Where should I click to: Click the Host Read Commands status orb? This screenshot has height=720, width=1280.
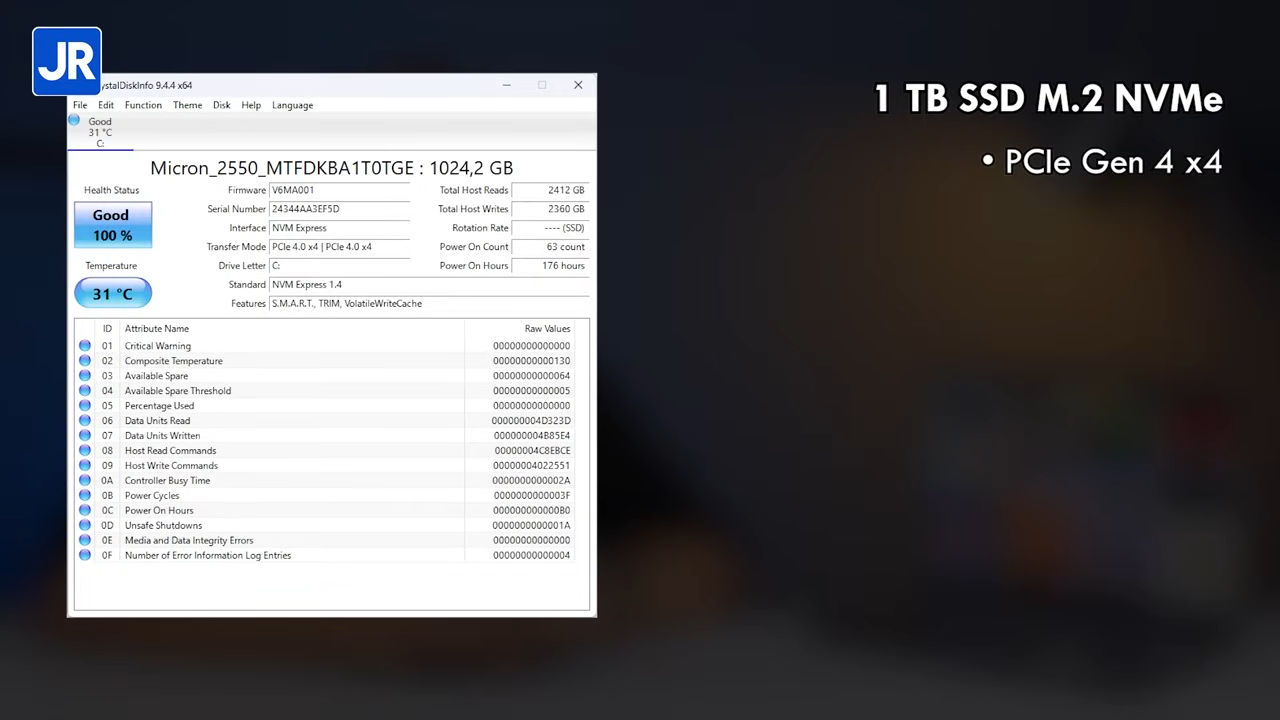coord(85,451)
